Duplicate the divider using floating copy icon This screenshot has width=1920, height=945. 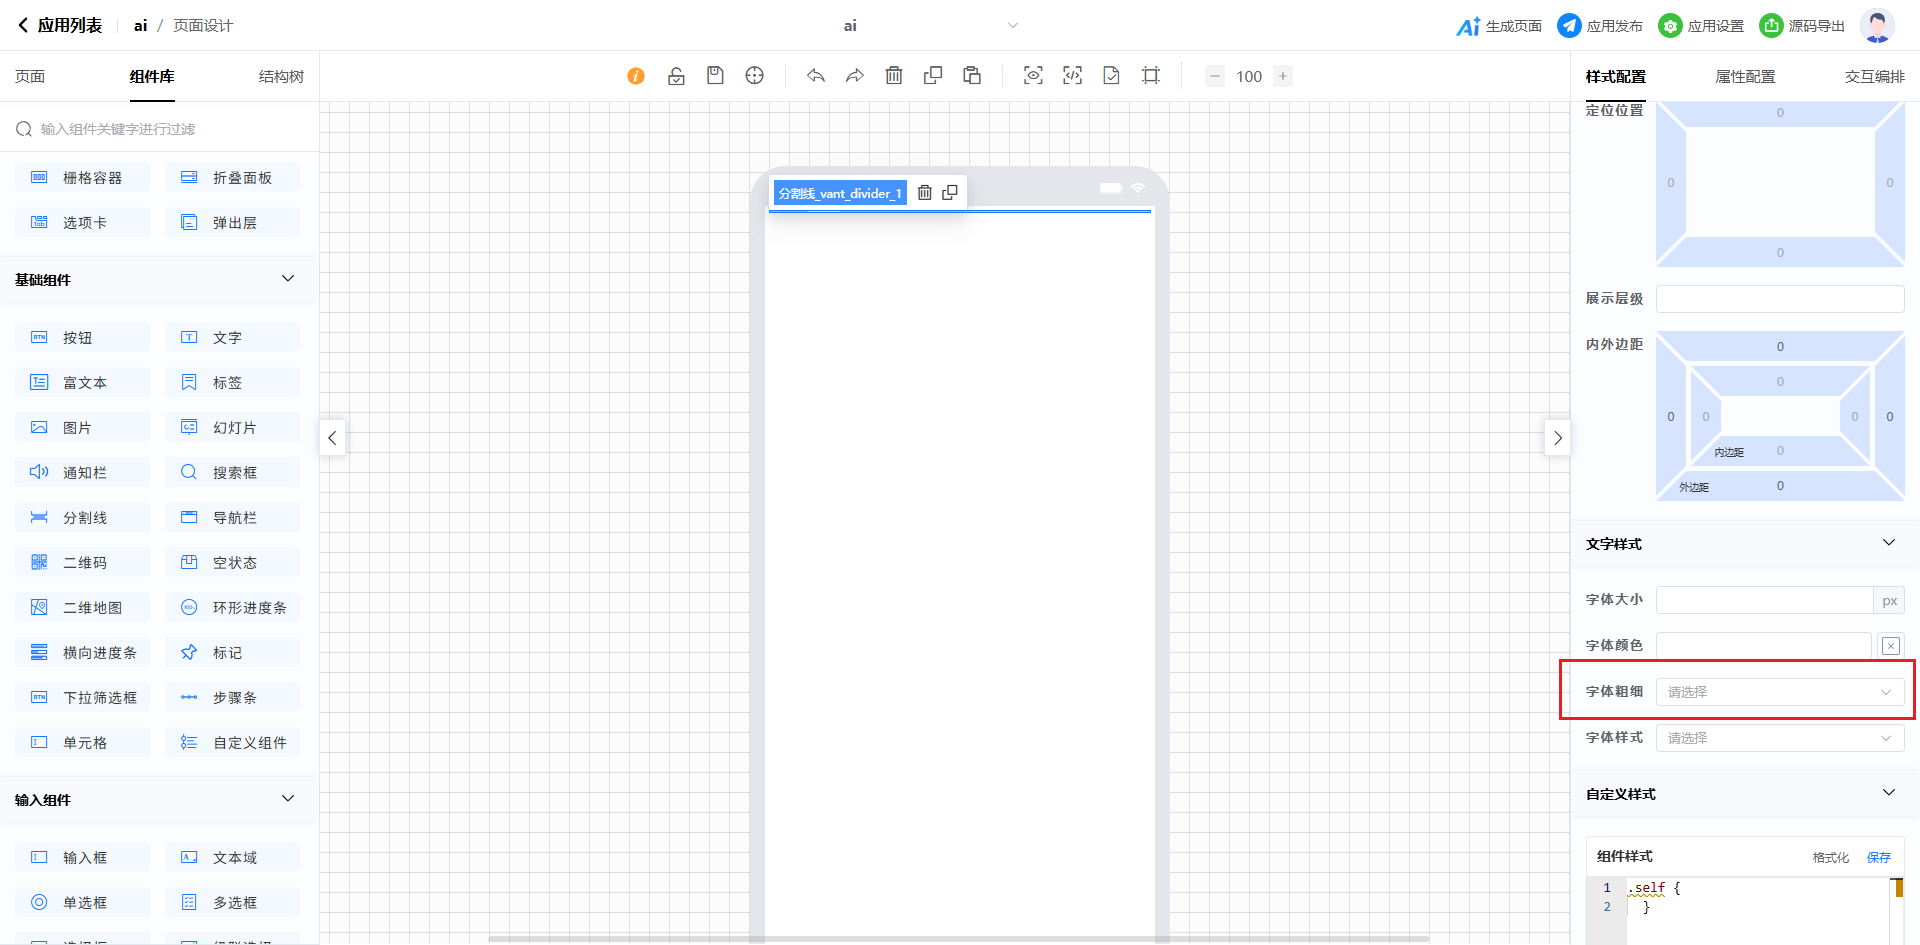950,193
